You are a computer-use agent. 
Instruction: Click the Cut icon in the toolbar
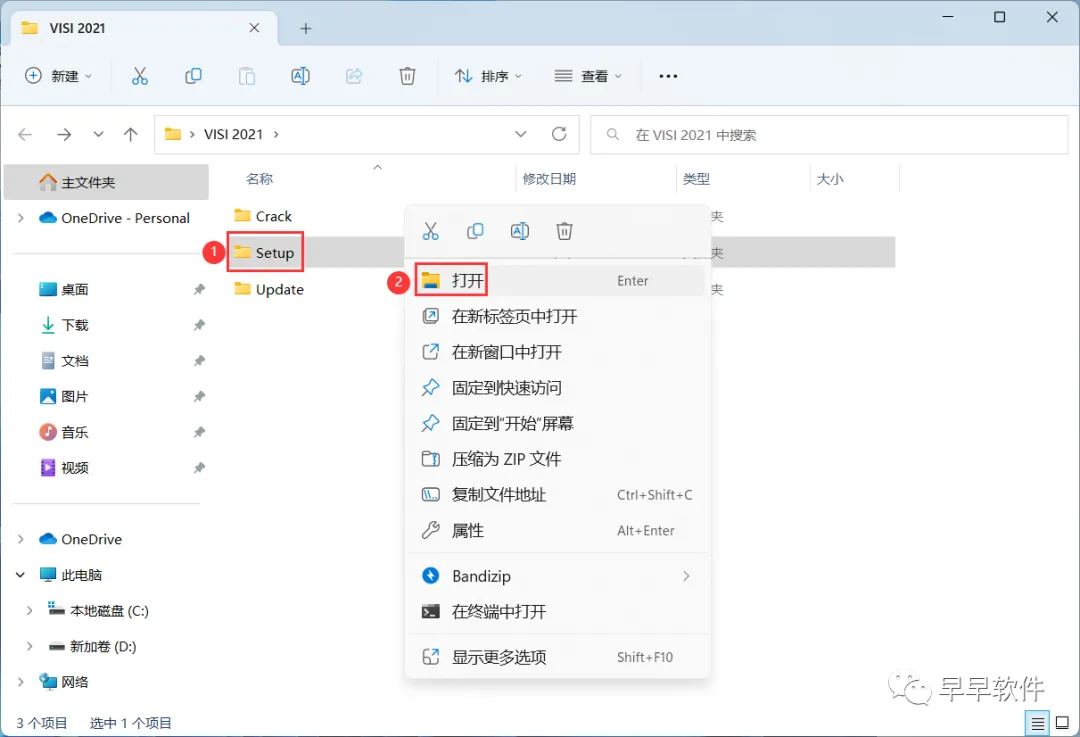140,76
